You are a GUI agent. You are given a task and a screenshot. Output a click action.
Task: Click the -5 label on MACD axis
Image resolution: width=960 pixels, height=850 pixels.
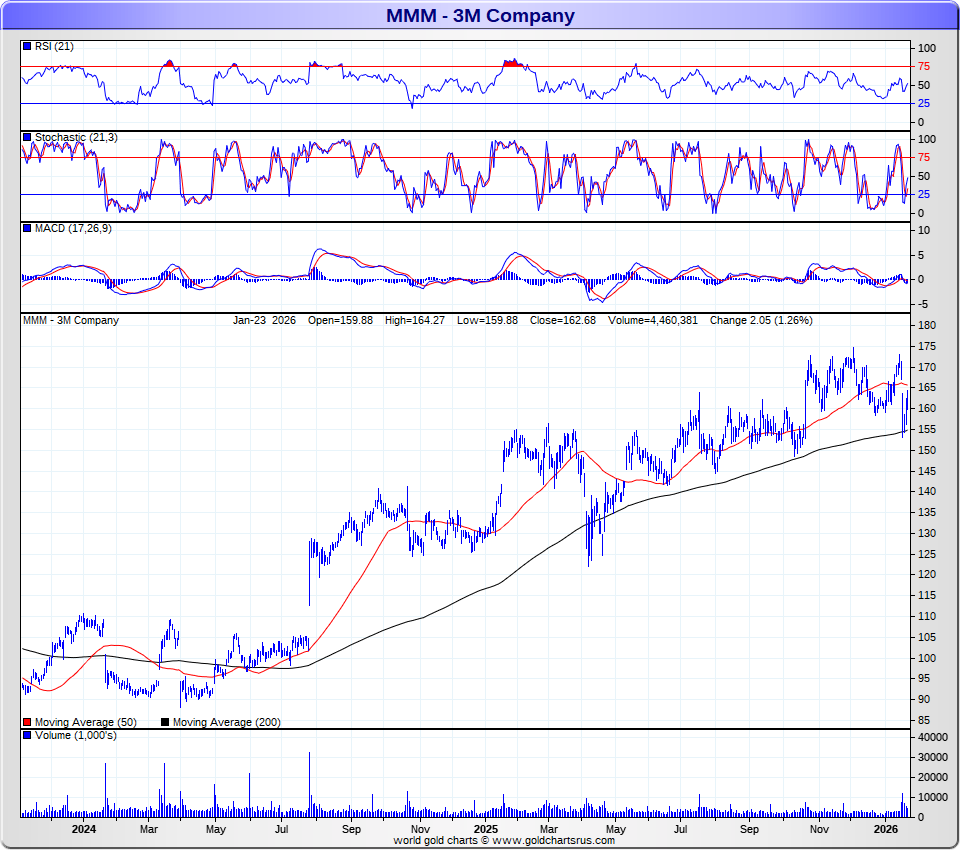(923, 304)
